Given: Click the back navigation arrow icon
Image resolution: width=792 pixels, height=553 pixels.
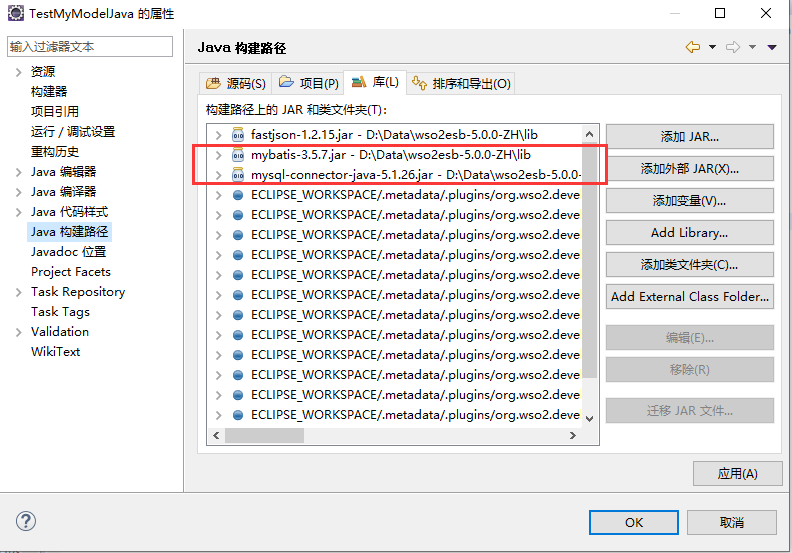Looking at the screenshot, I should (692, 47).
